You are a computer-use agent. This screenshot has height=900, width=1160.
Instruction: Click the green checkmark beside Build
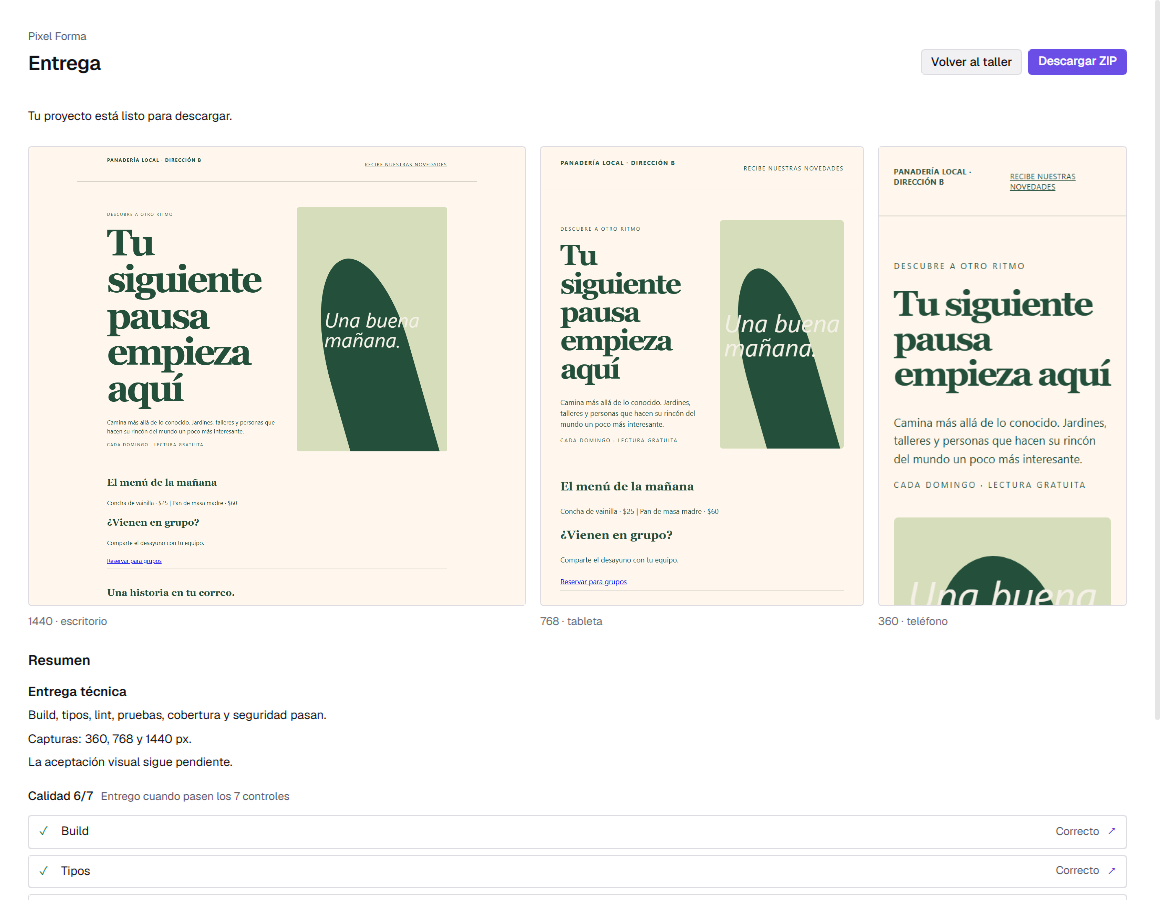coord(44,831)
